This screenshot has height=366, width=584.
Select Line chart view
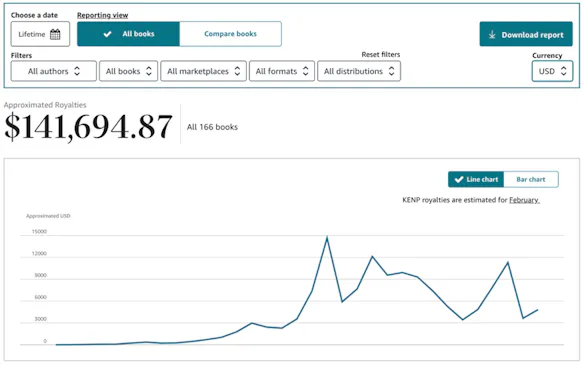pos(476,179)
